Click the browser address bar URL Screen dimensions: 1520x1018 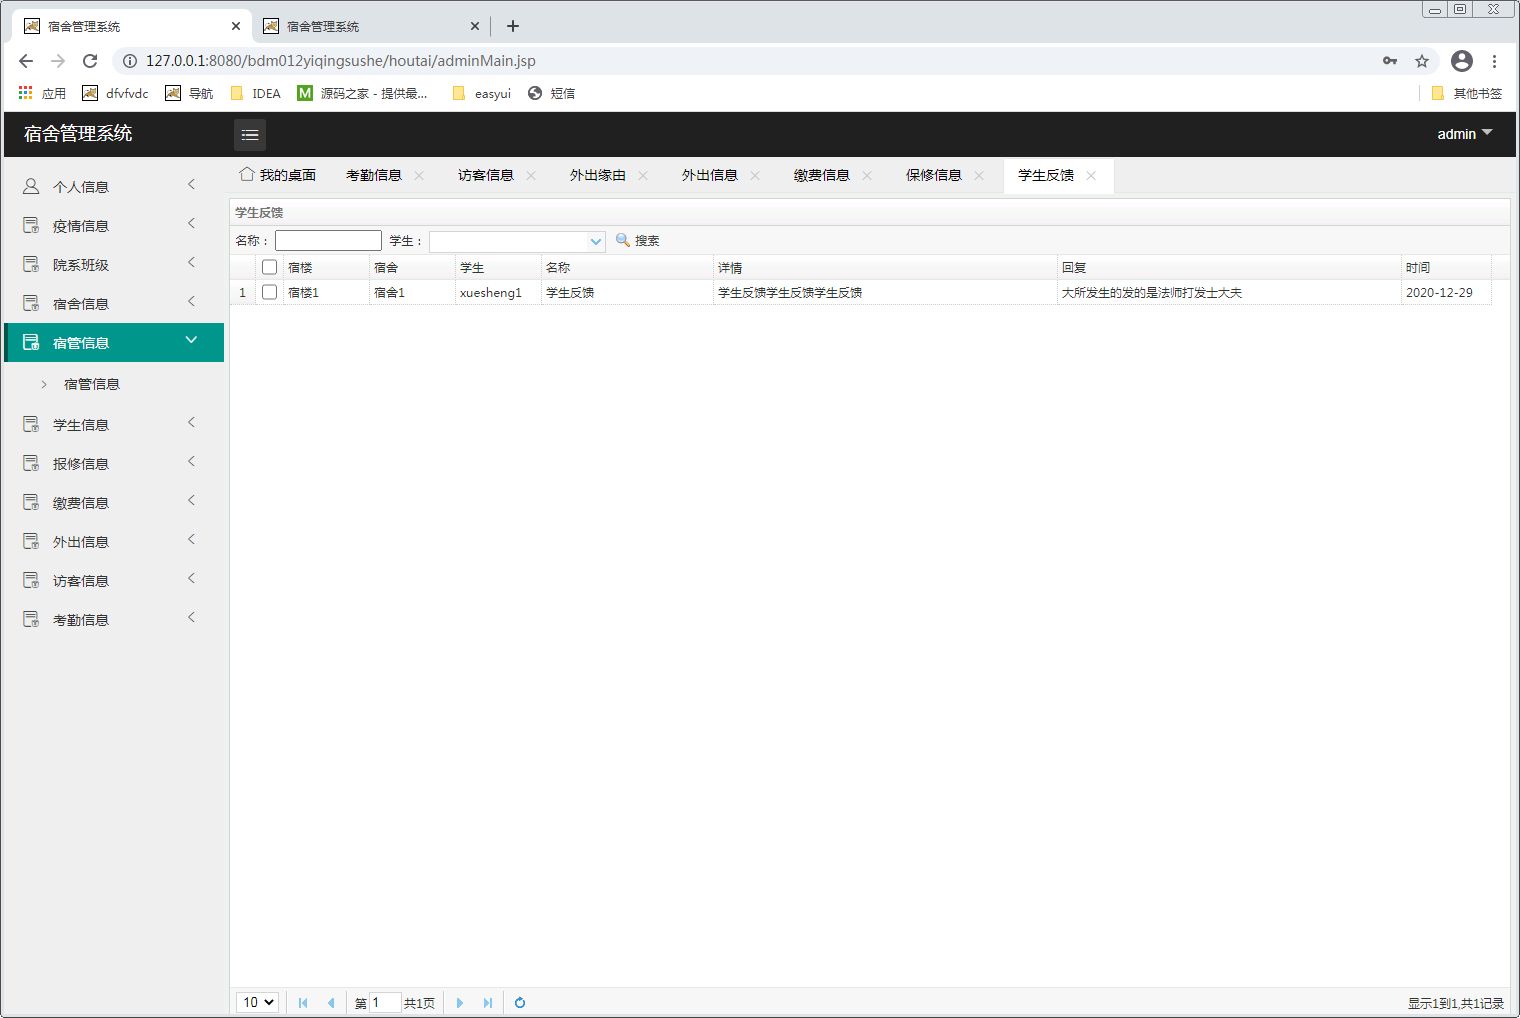point(341,61)
